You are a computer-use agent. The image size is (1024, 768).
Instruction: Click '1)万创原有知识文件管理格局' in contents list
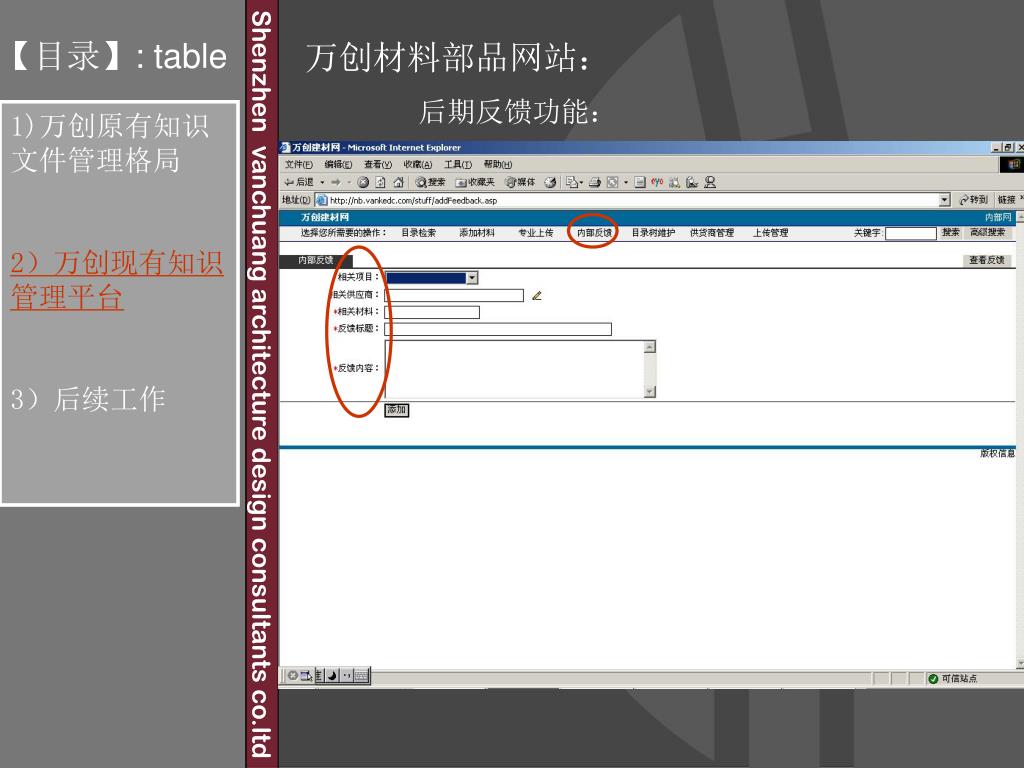(110, 143)
